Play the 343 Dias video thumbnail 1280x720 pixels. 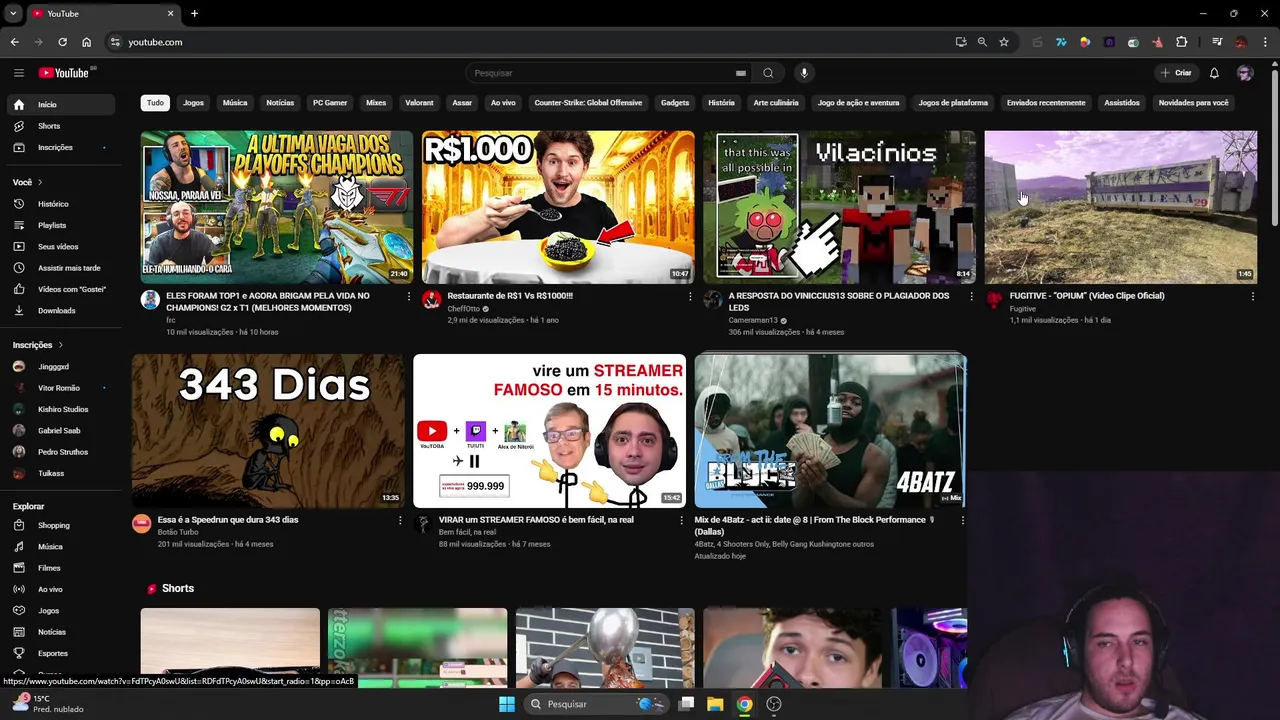(268, 431)
